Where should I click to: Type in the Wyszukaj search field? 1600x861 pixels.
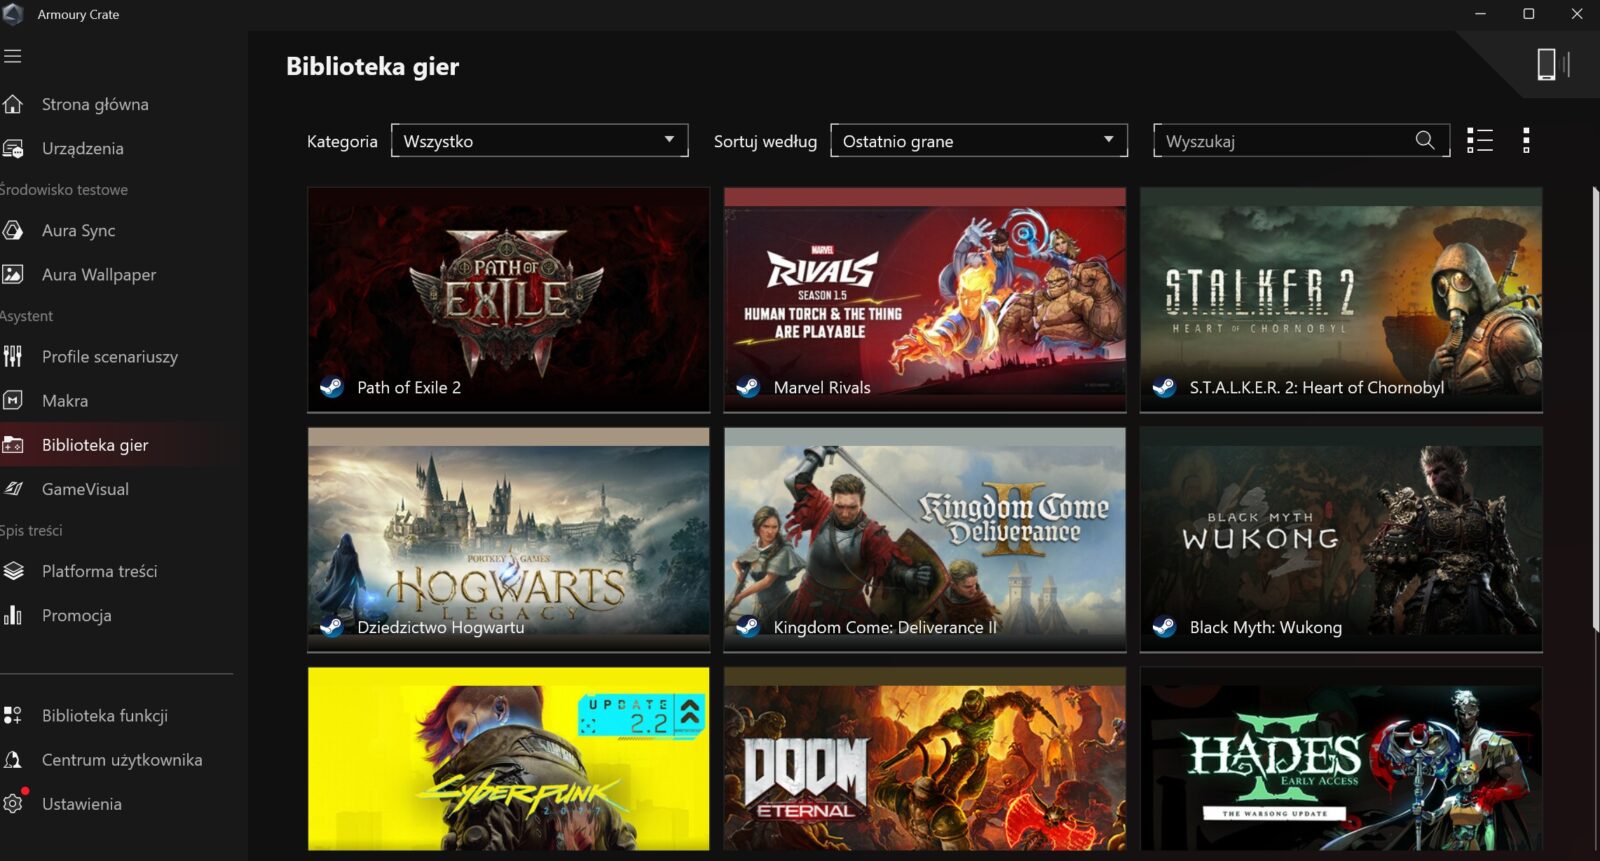click(1285, 141)
